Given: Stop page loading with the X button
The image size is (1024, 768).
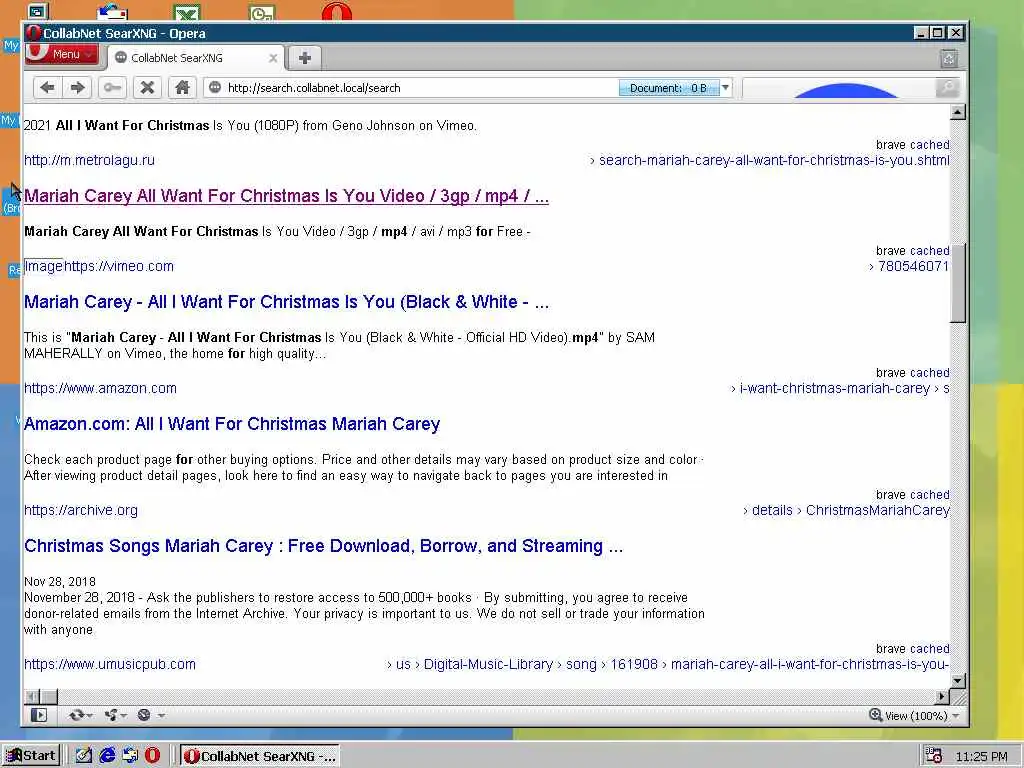Looking at the screenshot, I should click(x=147, y=88).
